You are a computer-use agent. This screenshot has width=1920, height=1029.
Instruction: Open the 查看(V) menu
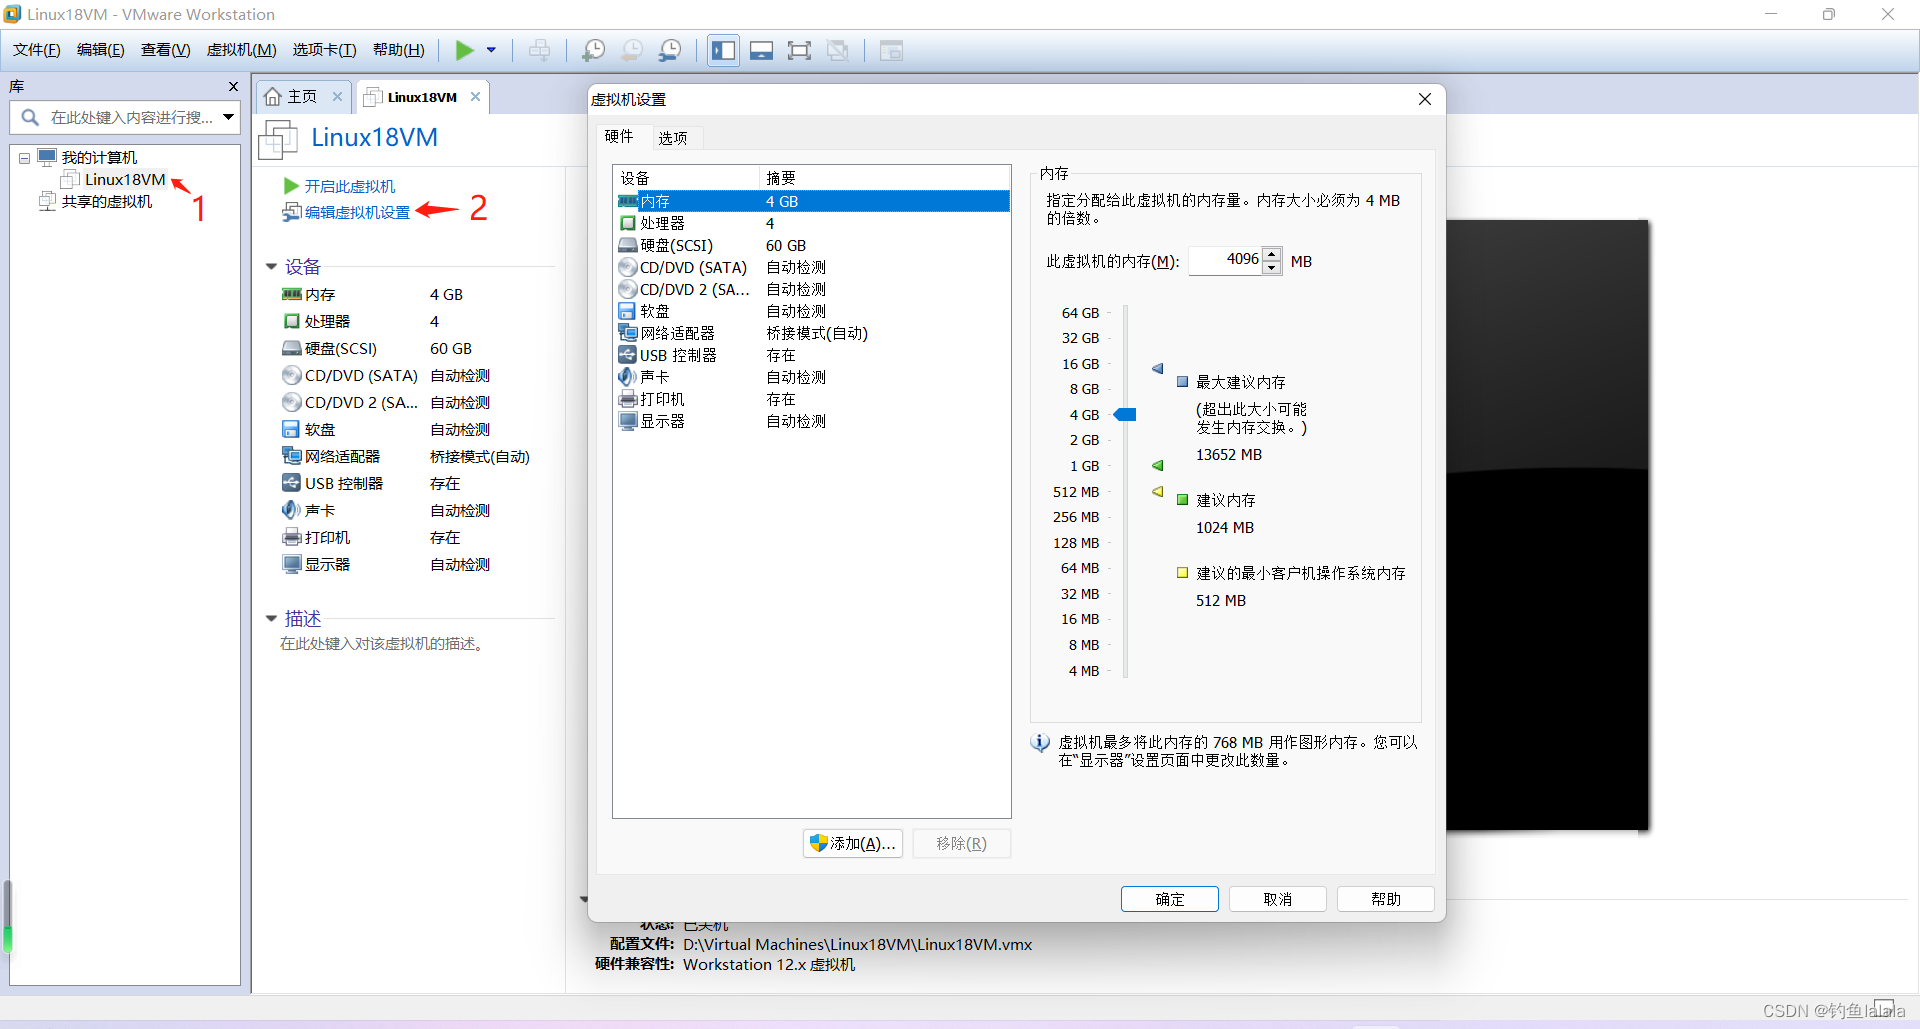(x=165, y=50)
